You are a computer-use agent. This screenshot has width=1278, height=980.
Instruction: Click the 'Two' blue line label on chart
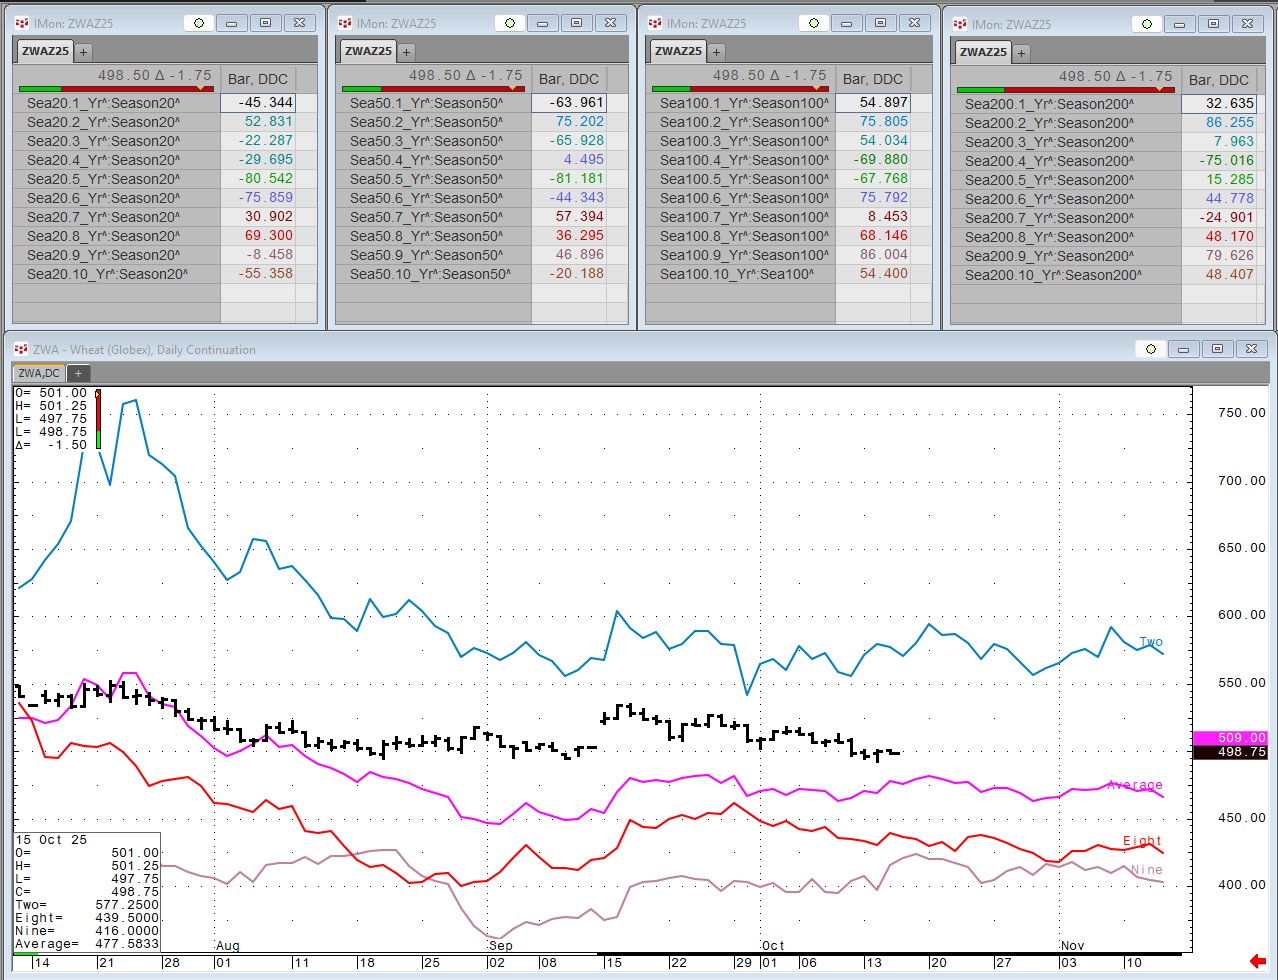(1150, 642)
